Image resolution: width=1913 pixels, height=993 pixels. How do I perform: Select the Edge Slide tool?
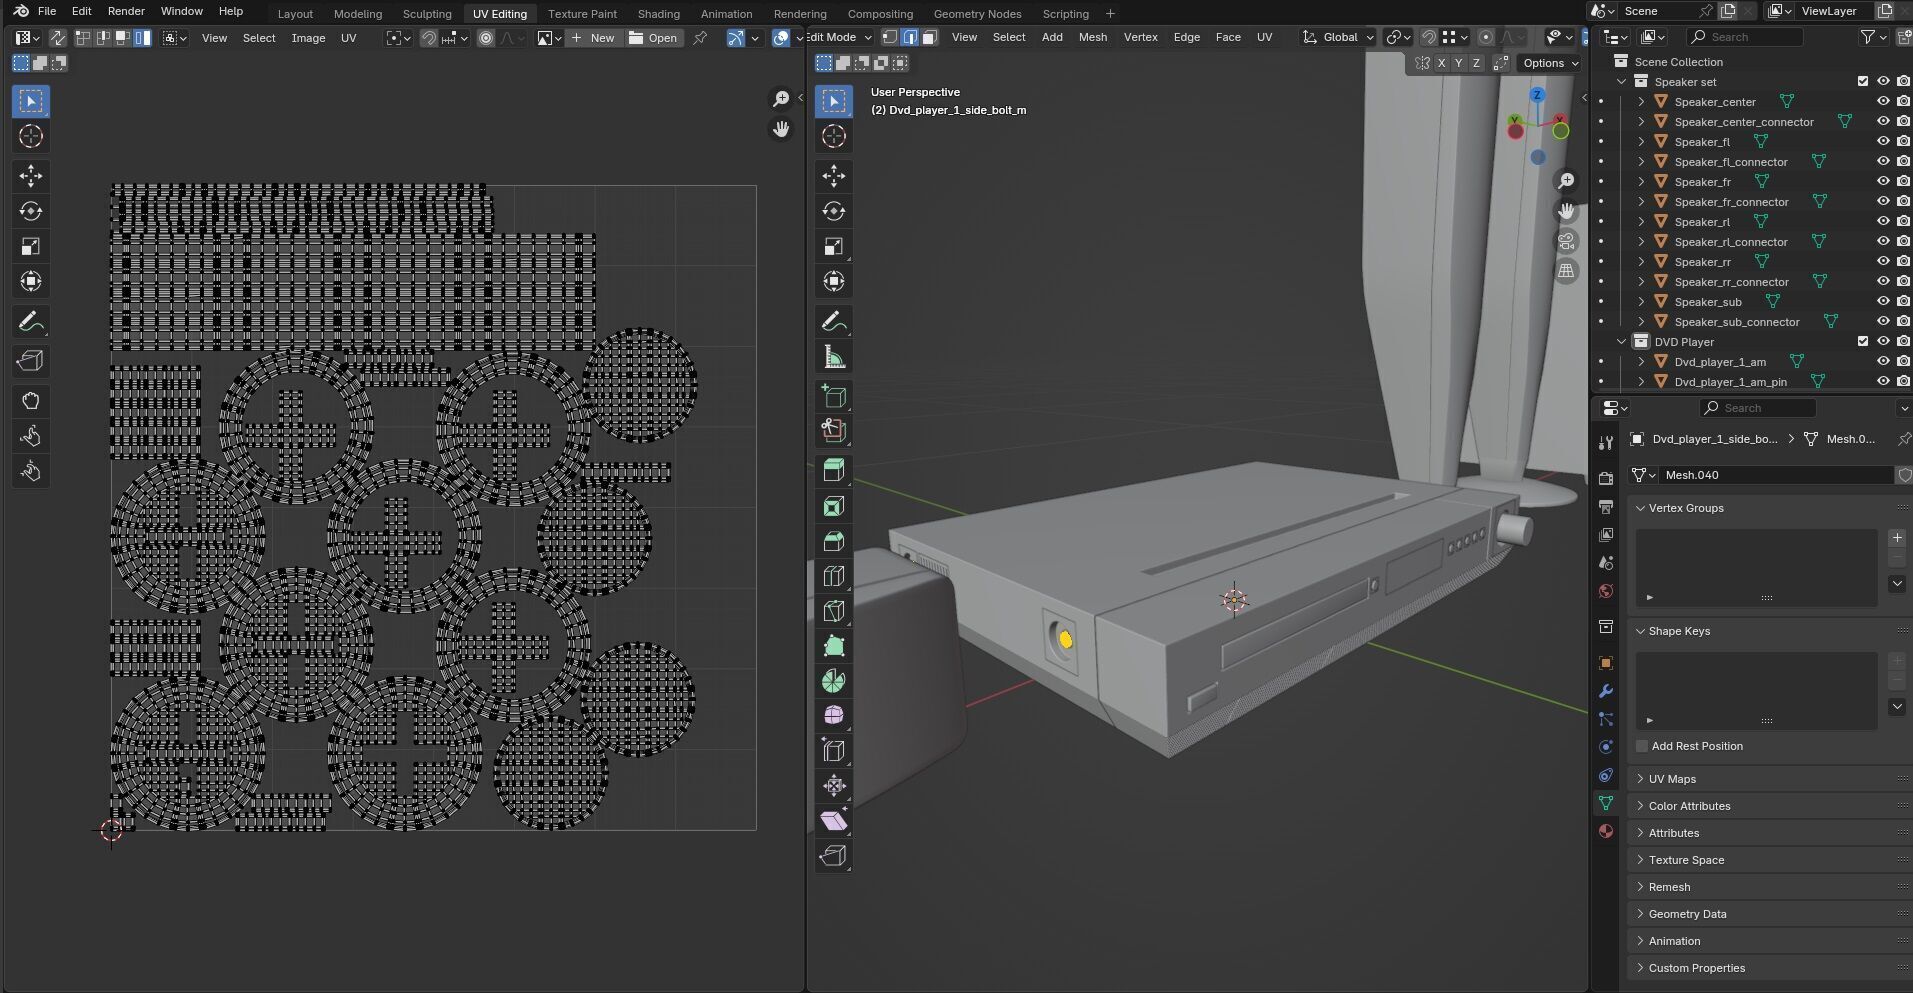834,751
